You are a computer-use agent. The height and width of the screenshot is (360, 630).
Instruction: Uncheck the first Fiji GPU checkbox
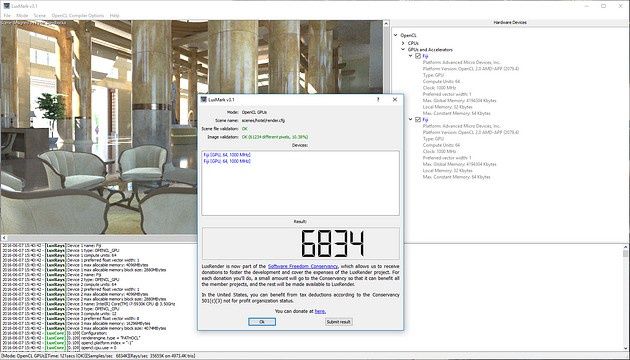(x=418, y=56)
